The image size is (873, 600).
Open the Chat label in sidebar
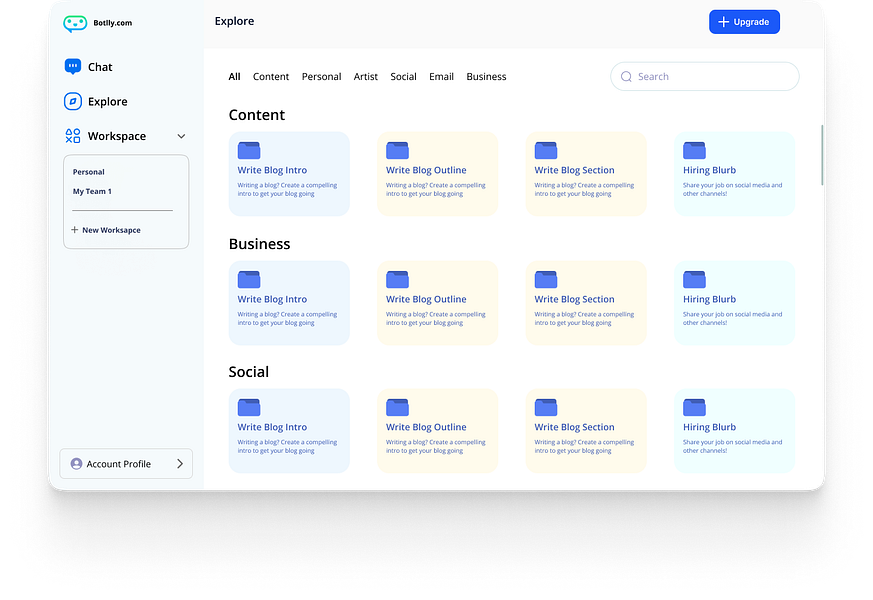tap(100, 67)
